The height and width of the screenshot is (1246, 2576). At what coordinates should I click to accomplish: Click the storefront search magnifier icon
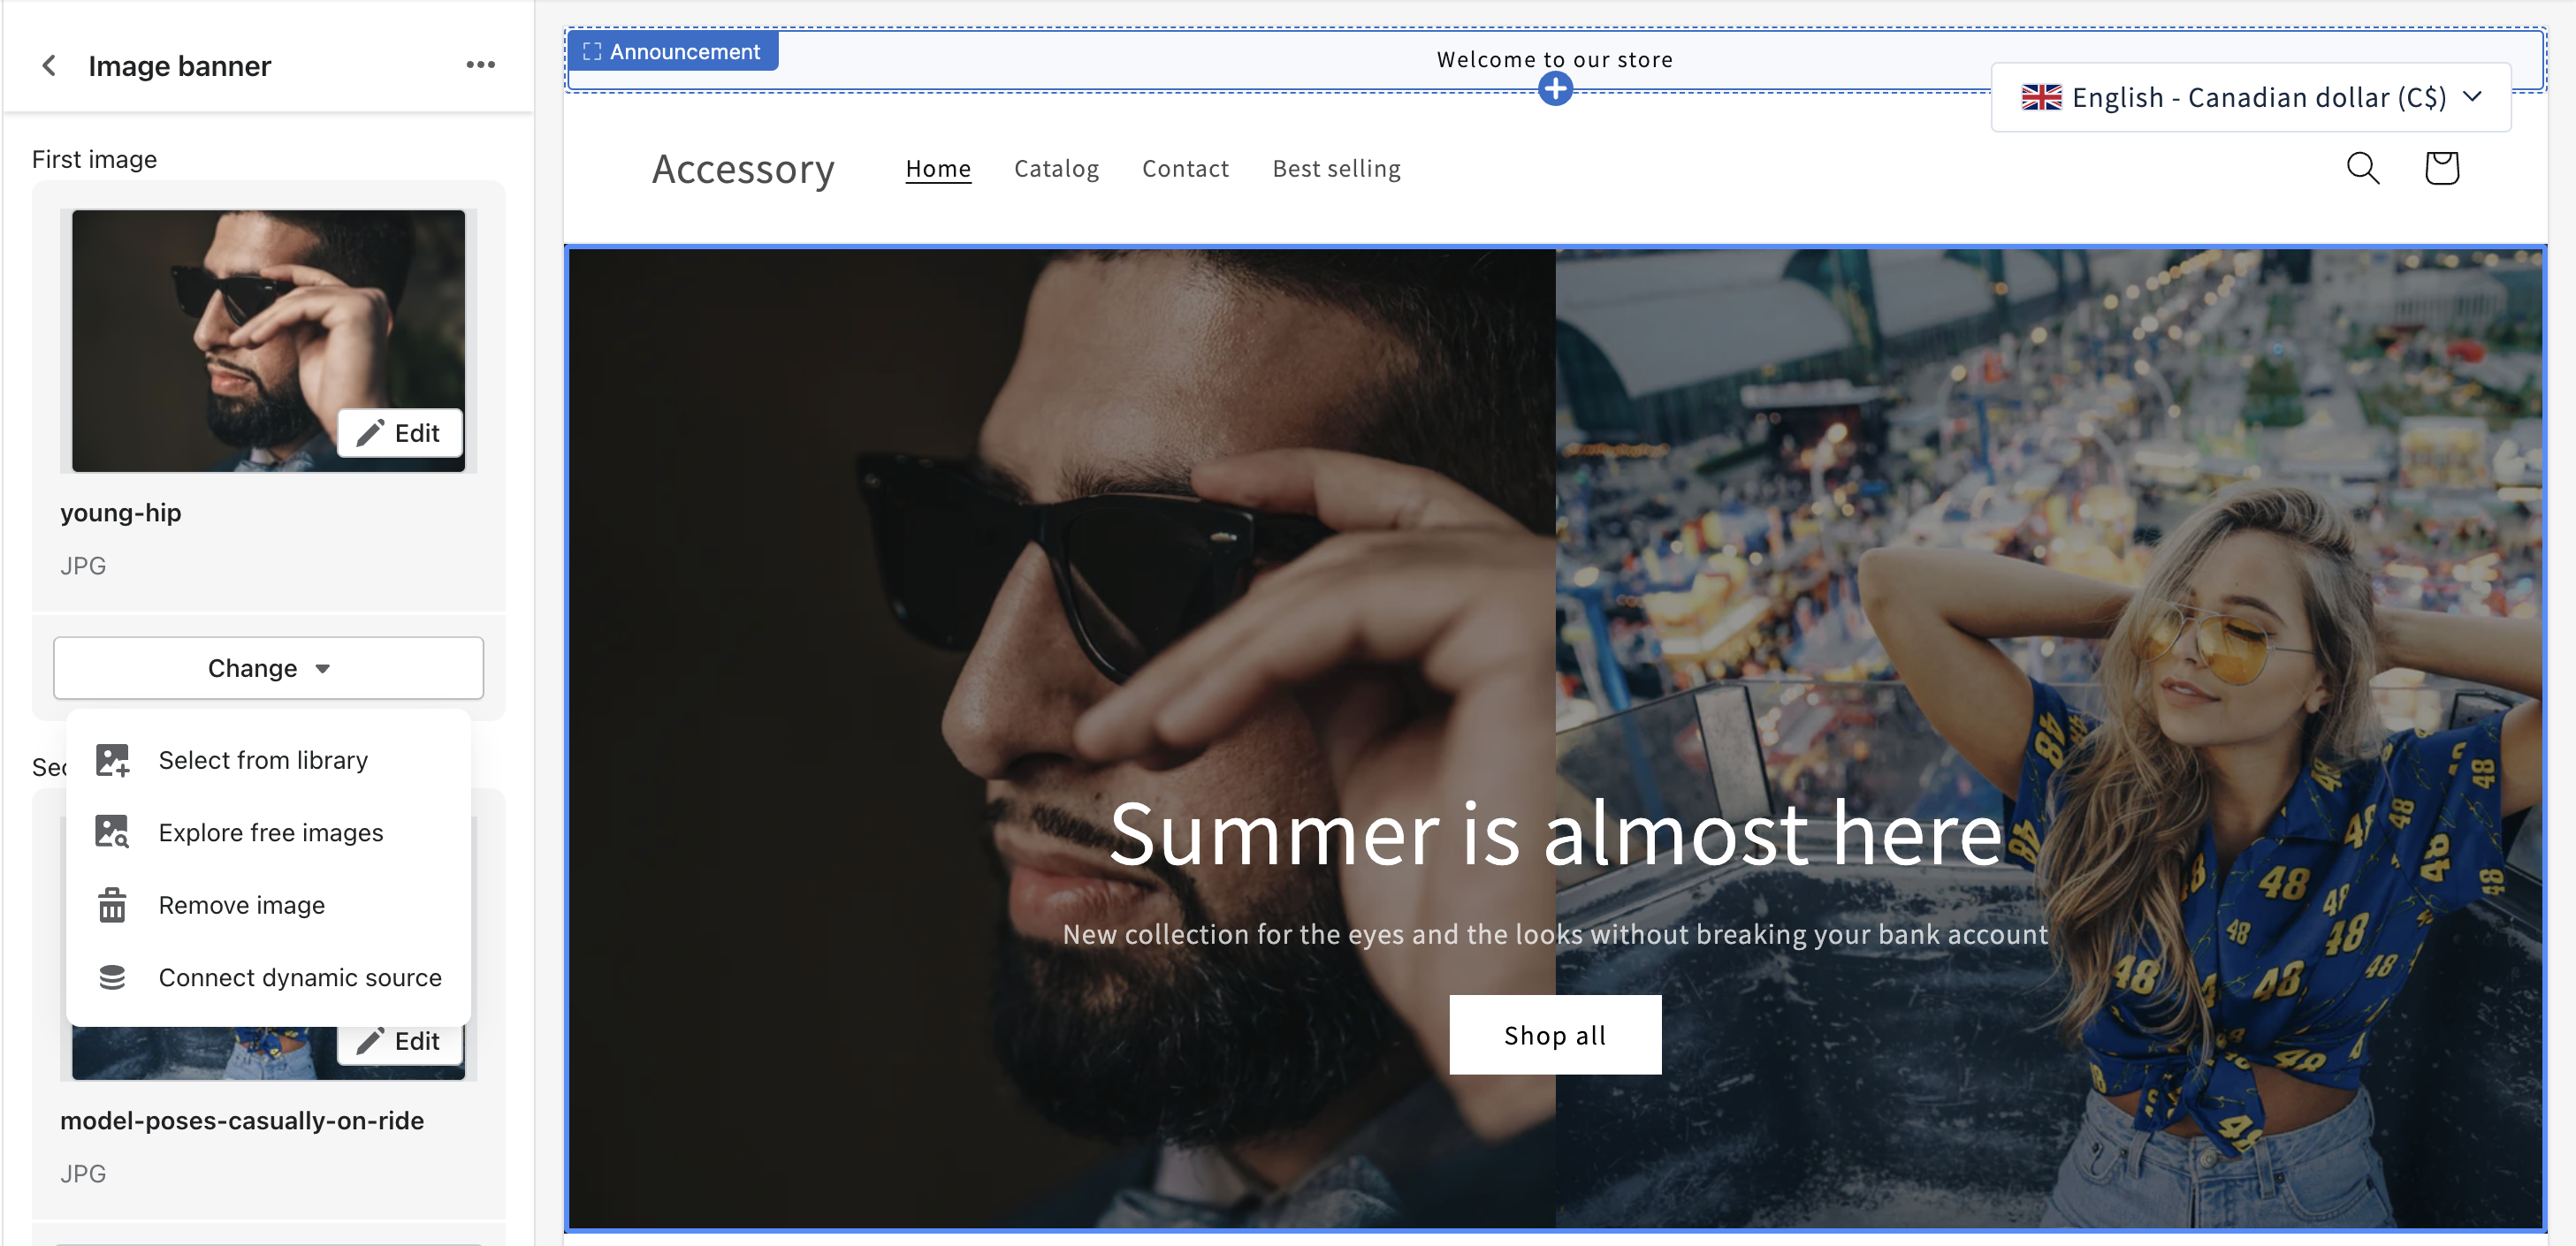coord(2362,168)
